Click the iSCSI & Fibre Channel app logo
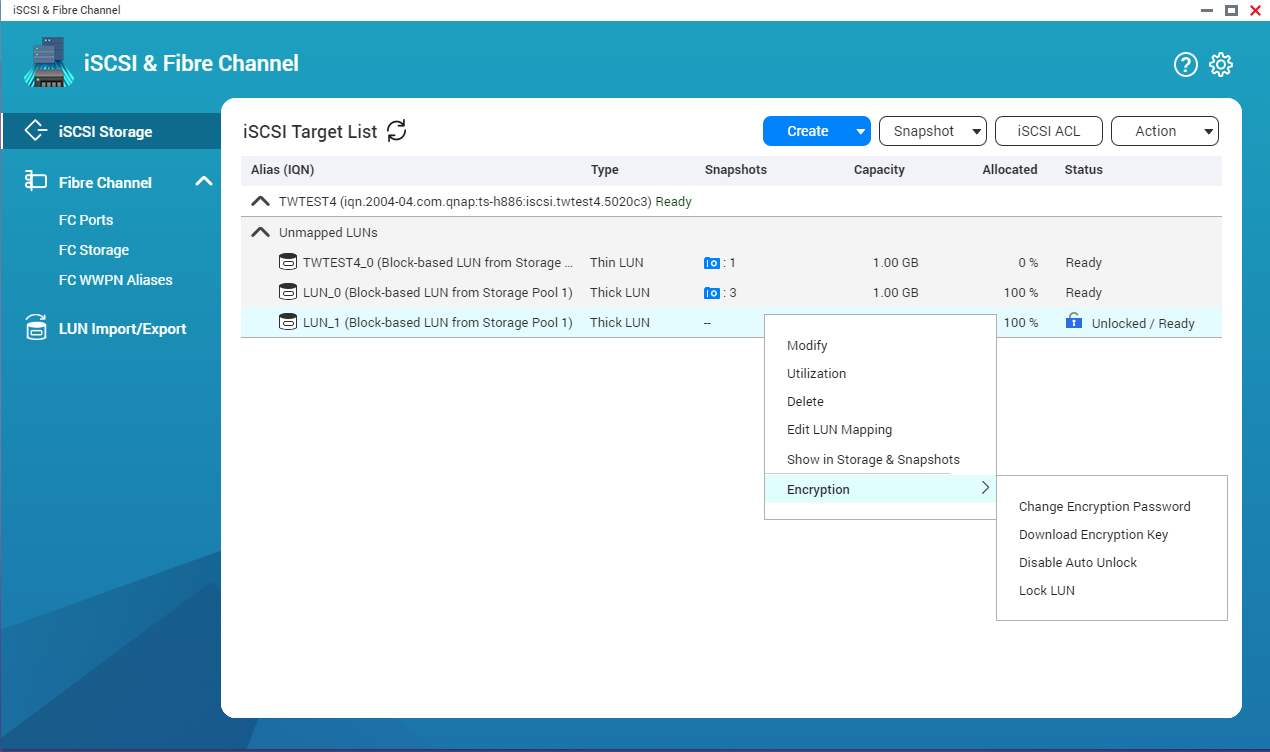The width and height of the screenshot is (1270, 752). pyautogui.click(x=48, y=63)
